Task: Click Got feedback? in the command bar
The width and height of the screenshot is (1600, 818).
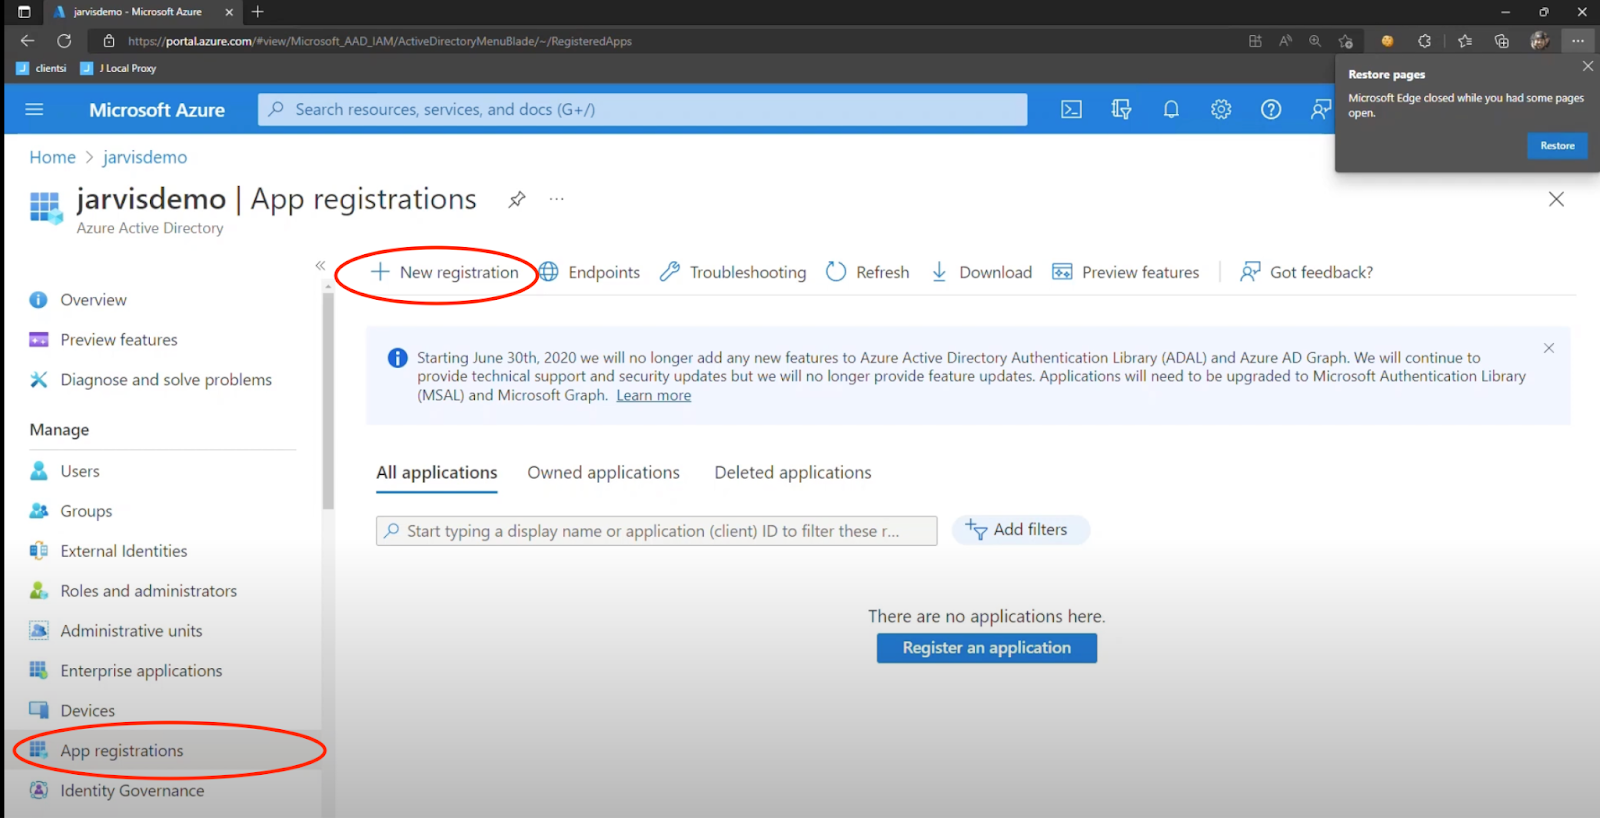Action: [1306, 272]
